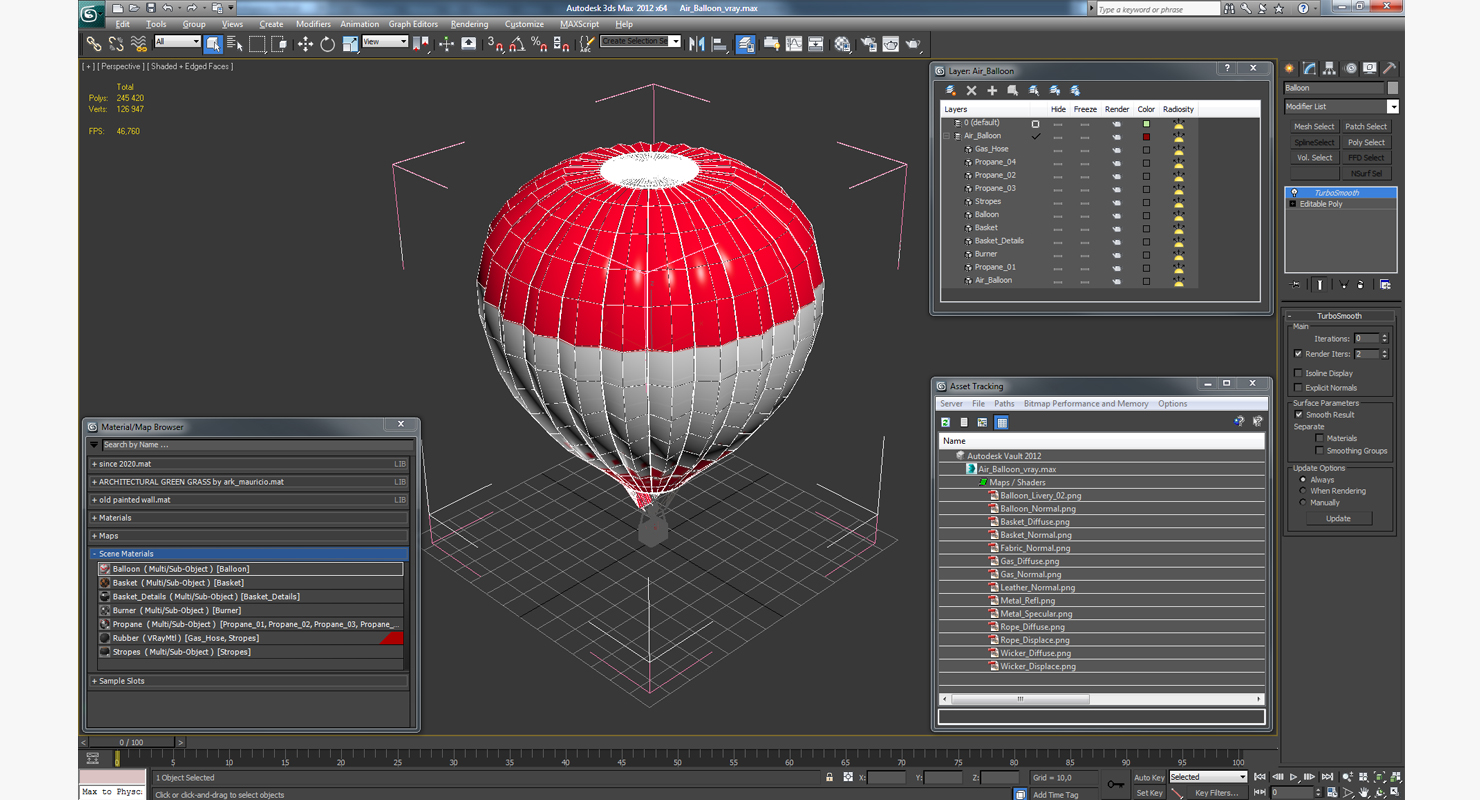Screen dimensions: 1480x800
Task: Open Create Selection Set dropdown
Action: [640, 42]
